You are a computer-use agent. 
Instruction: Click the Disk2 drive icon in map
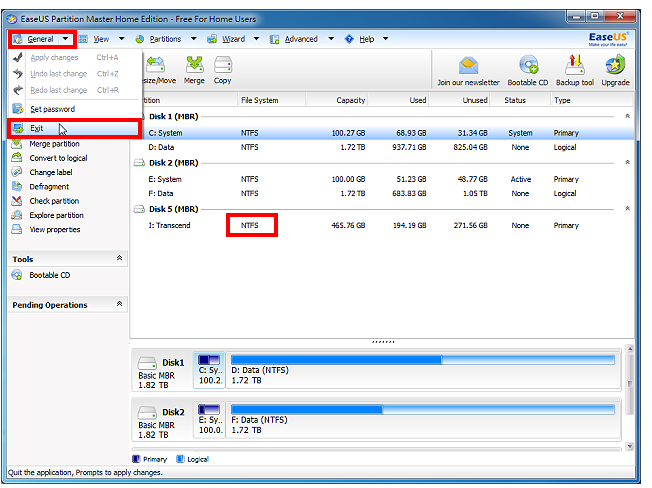coord(147,412)
